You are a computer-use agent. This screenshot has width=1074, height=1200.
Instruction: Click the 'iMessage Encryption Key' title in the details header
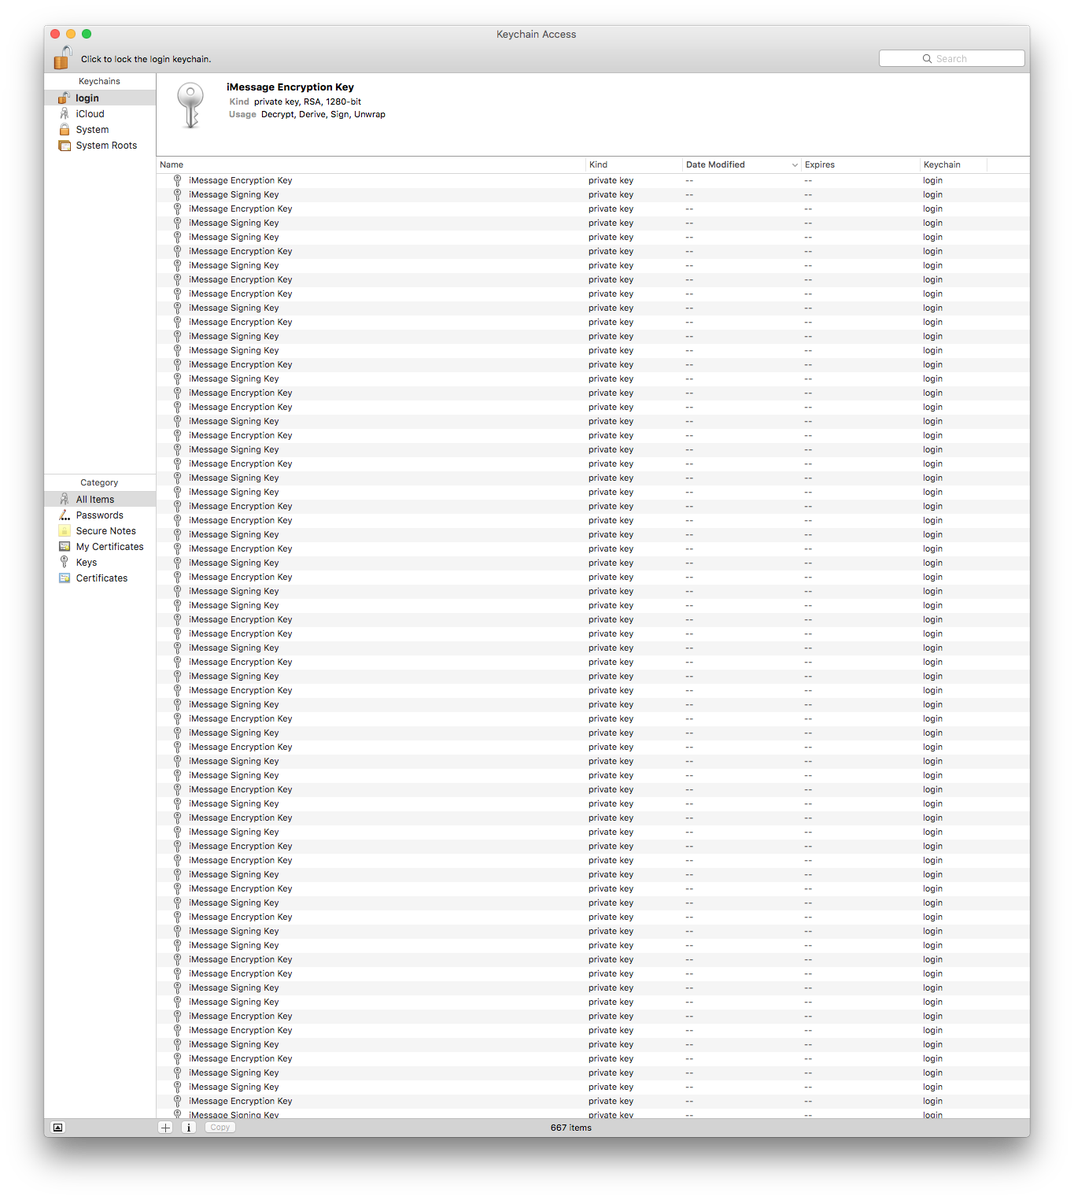290,87
